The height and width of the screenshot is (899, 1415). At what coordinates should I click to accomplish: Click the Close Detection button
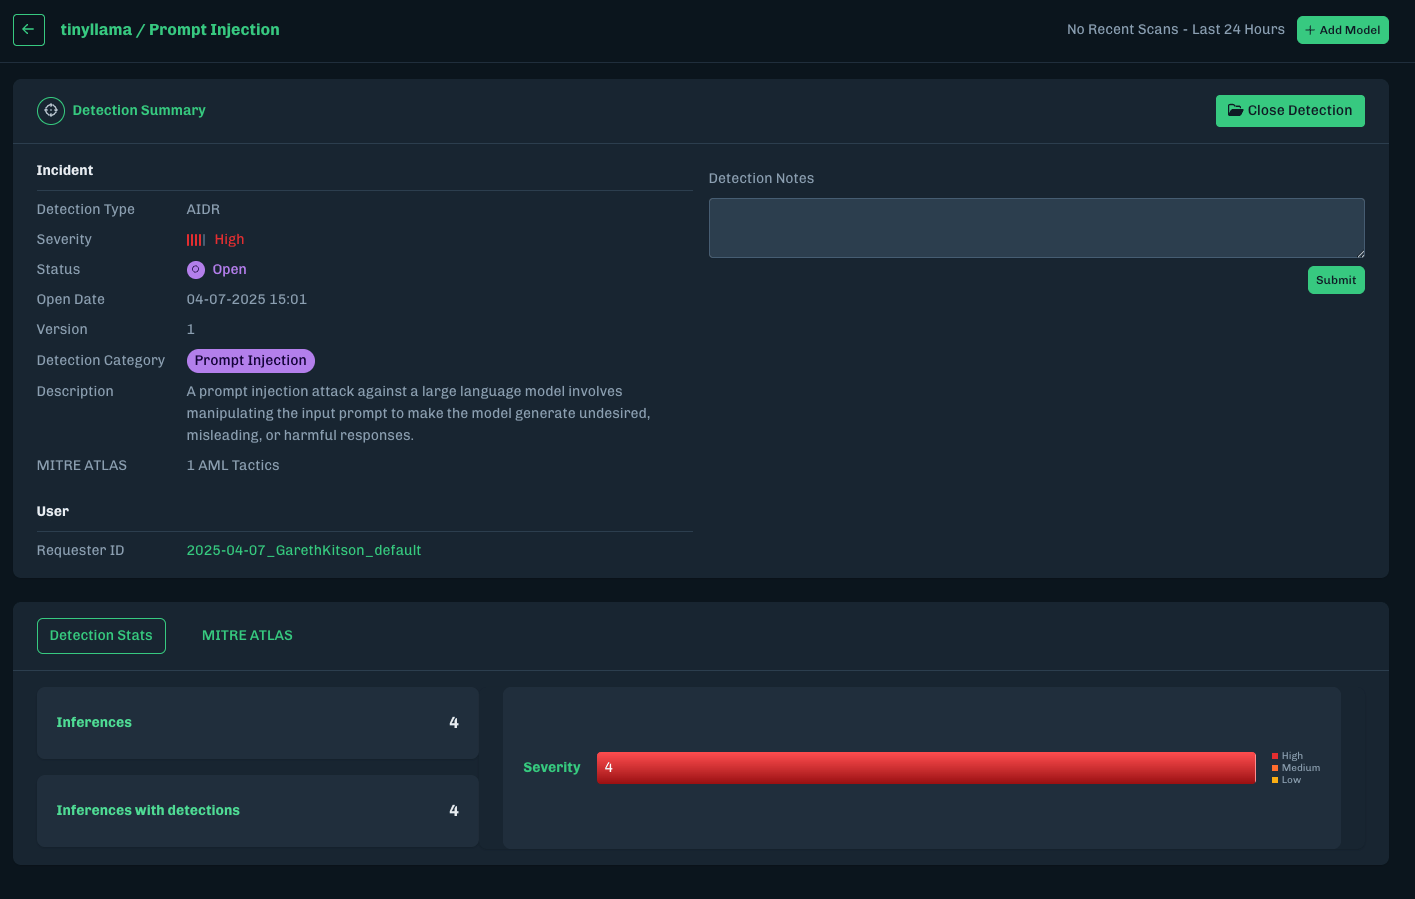click(x=1290, y=111)
